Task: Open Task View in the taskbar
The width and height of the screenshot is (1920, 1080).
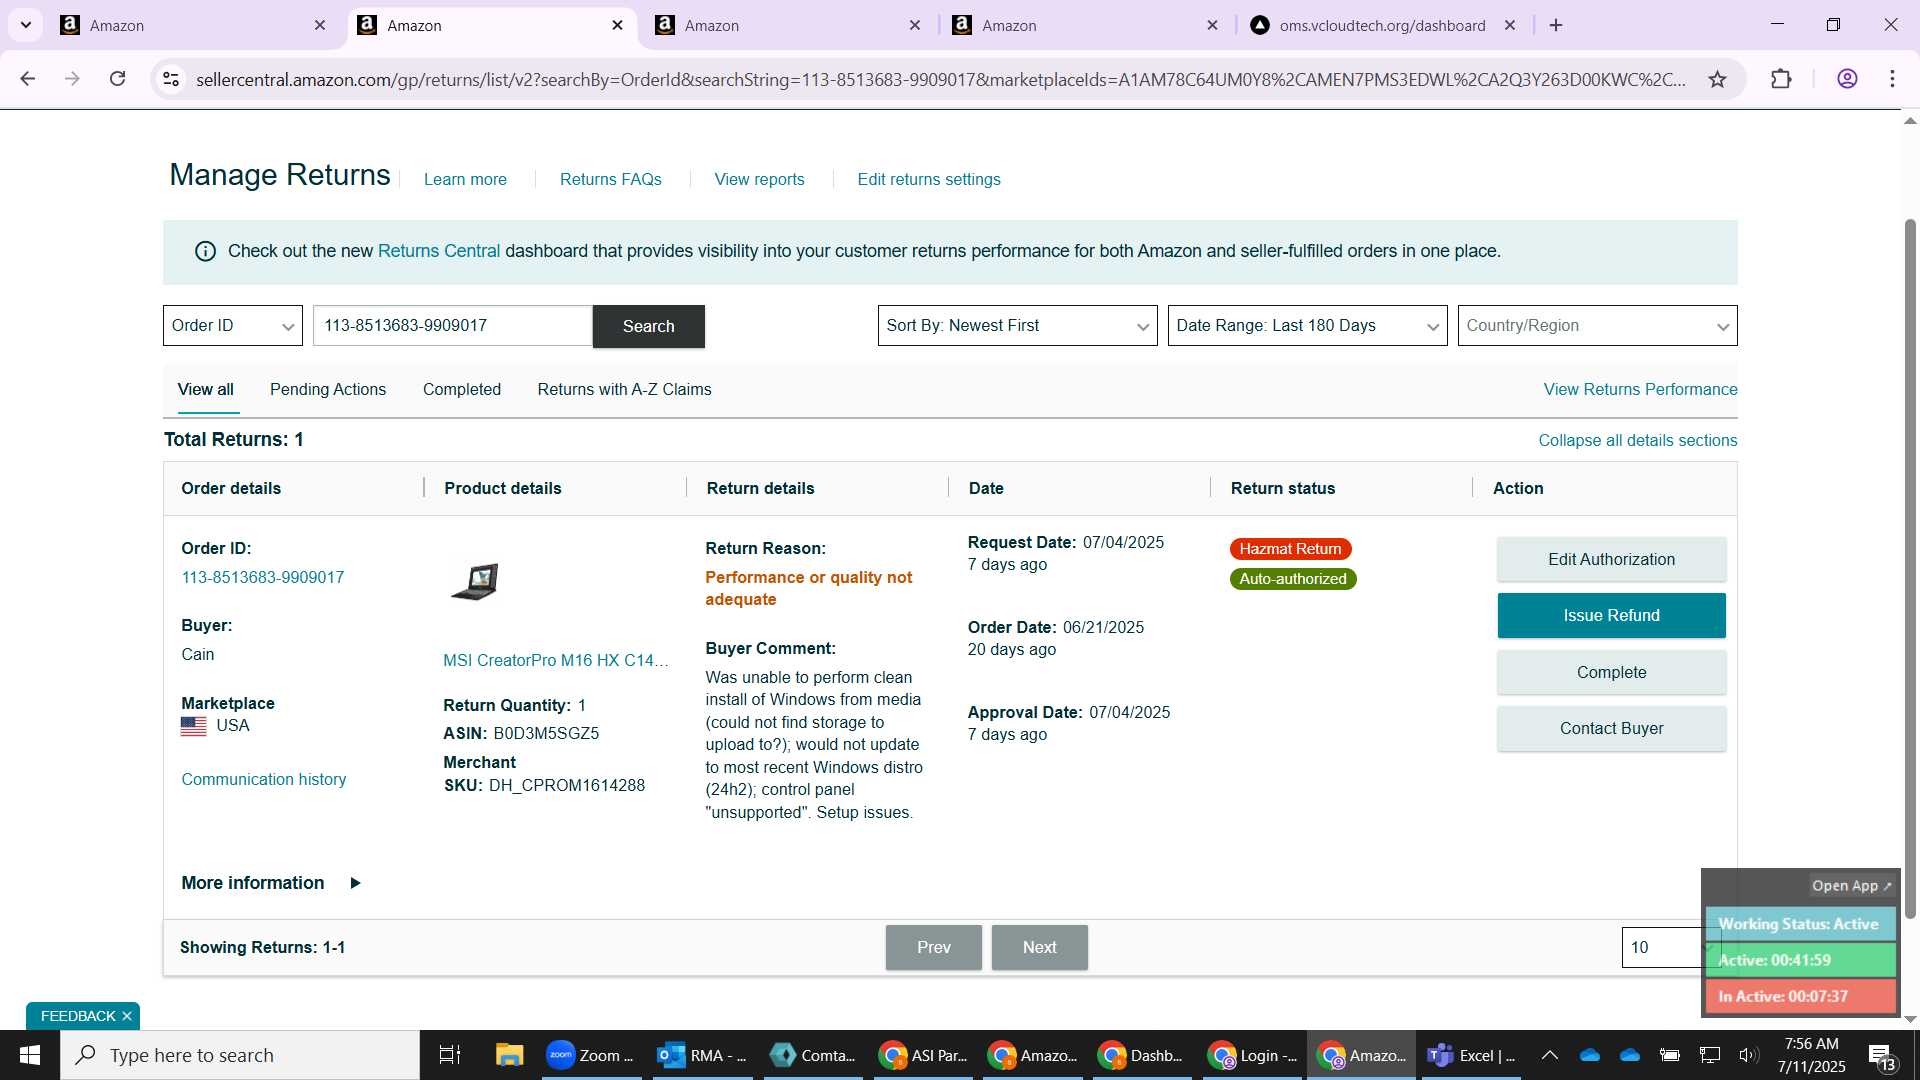Action: [450, 1055]
